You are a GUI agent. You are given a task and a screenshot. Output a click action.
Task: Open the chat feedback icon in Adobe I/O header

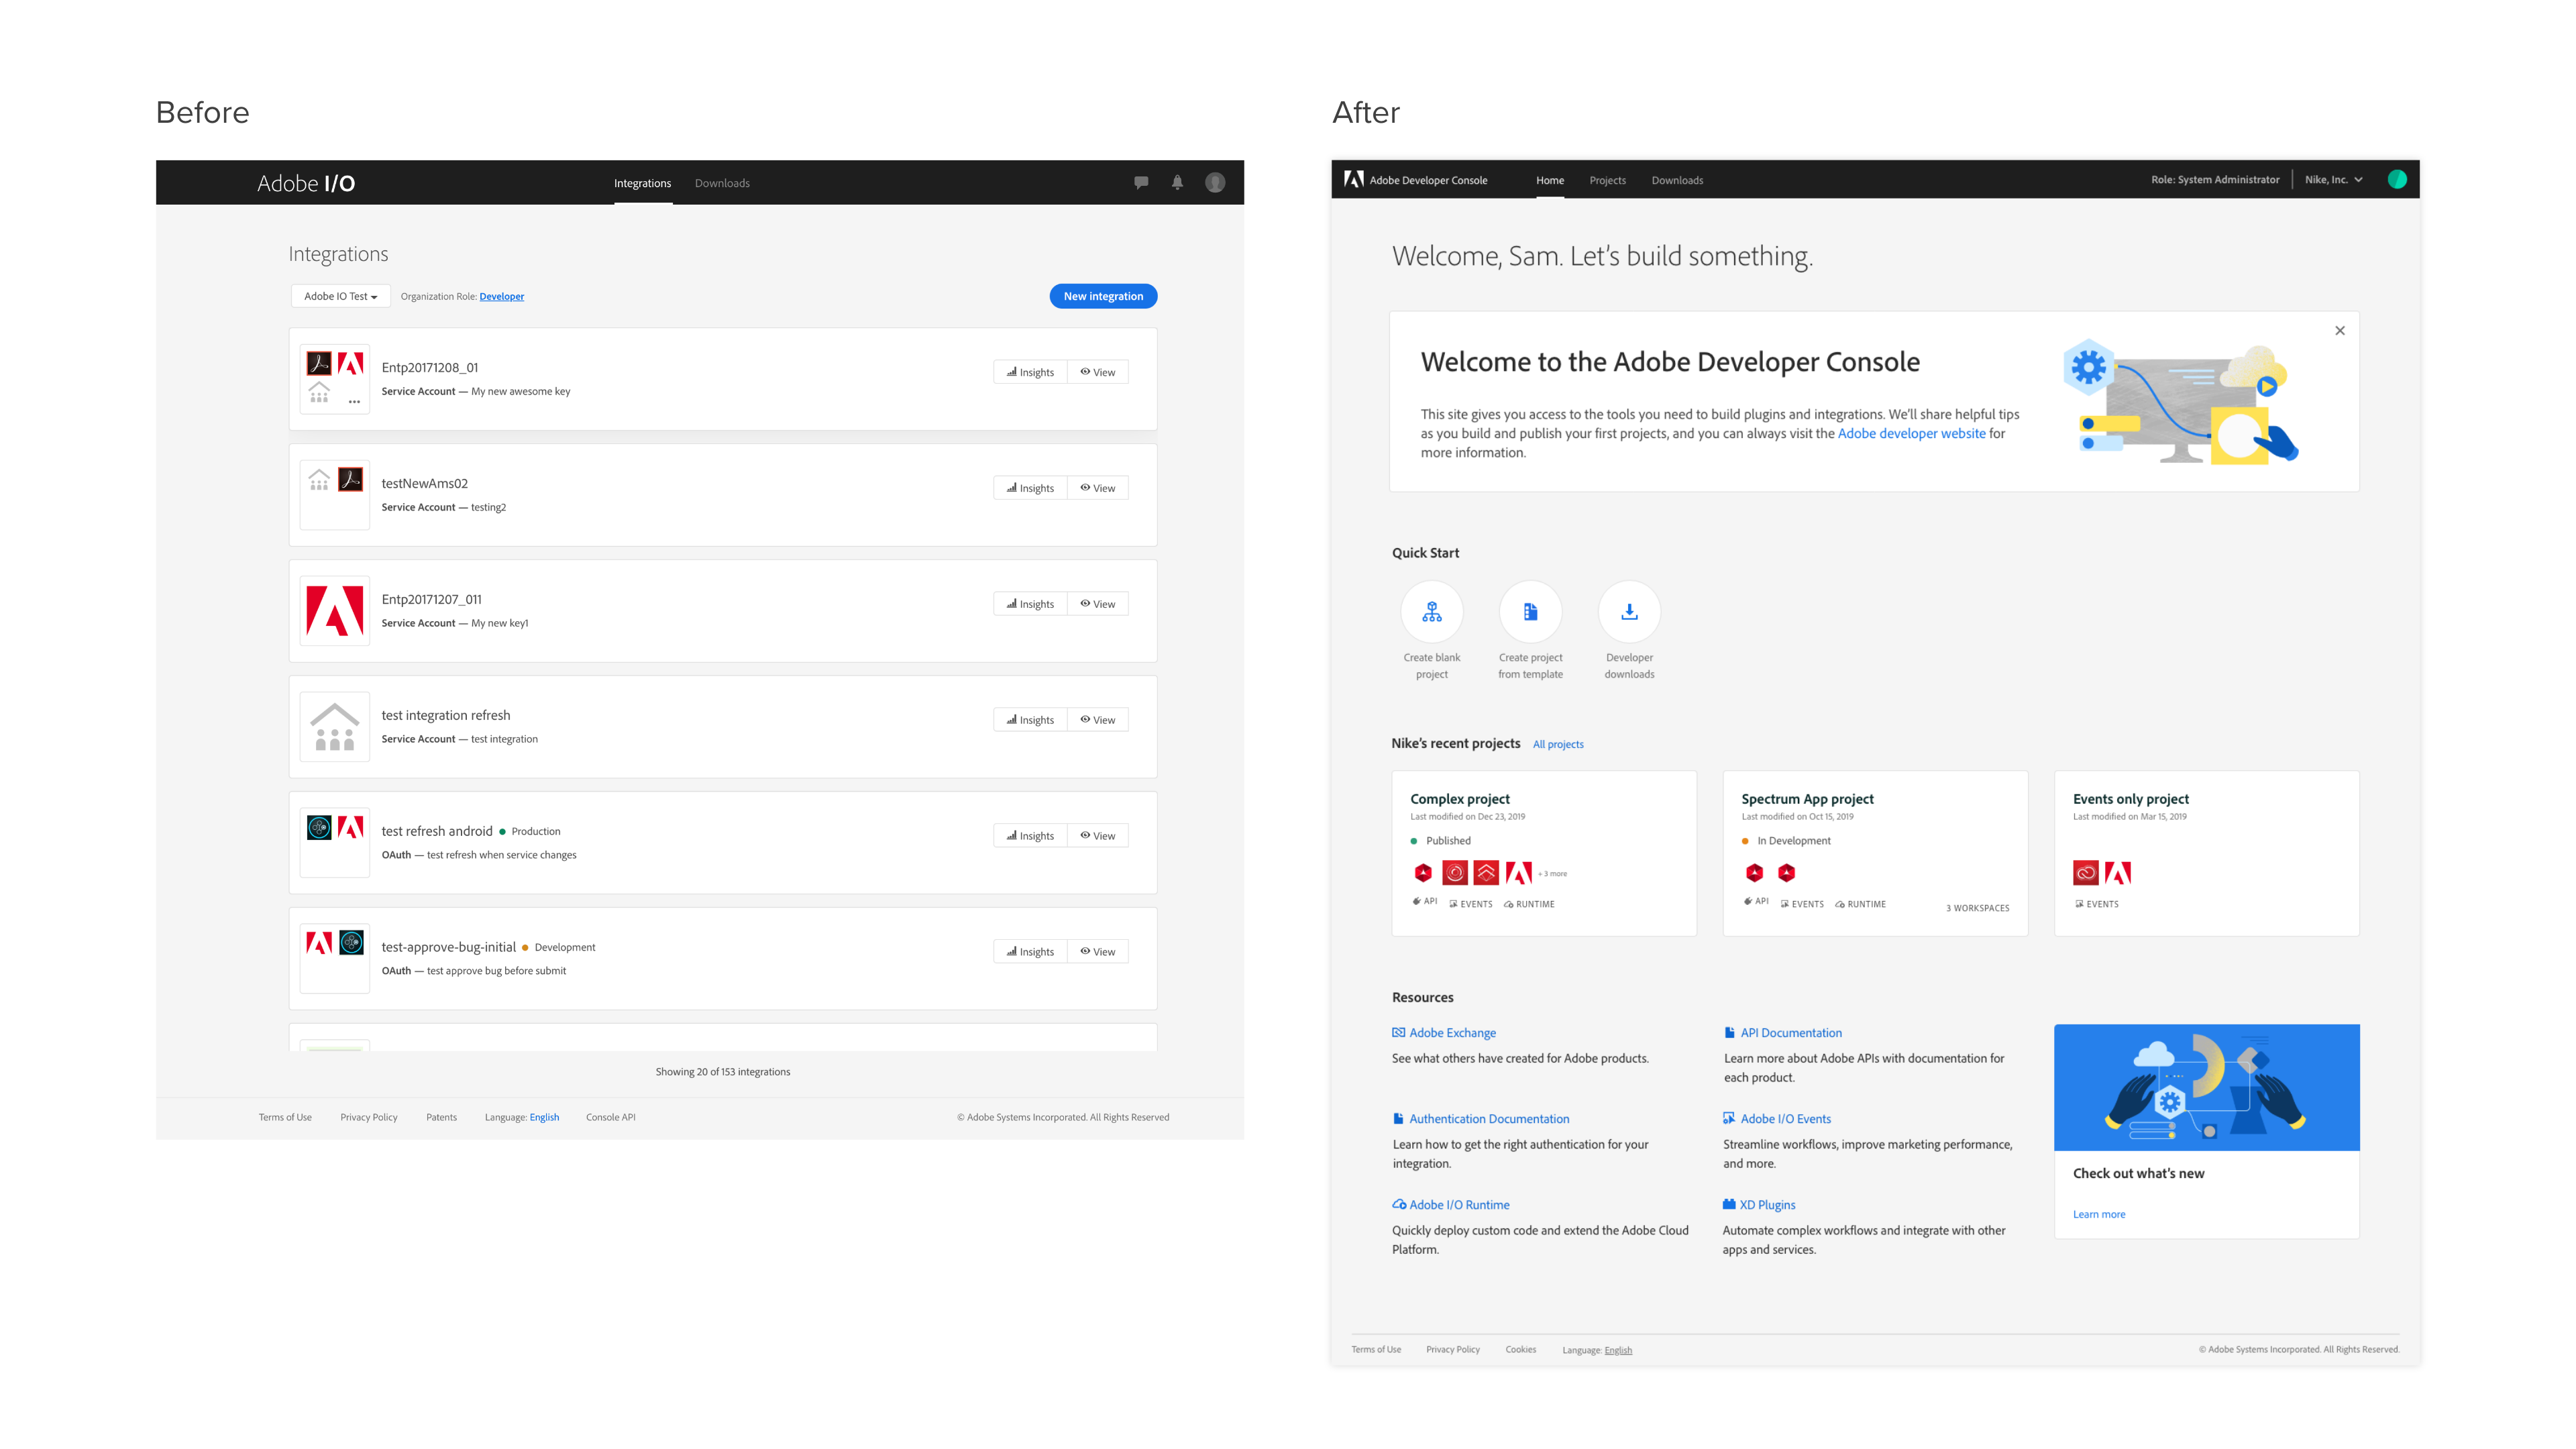1141,182
